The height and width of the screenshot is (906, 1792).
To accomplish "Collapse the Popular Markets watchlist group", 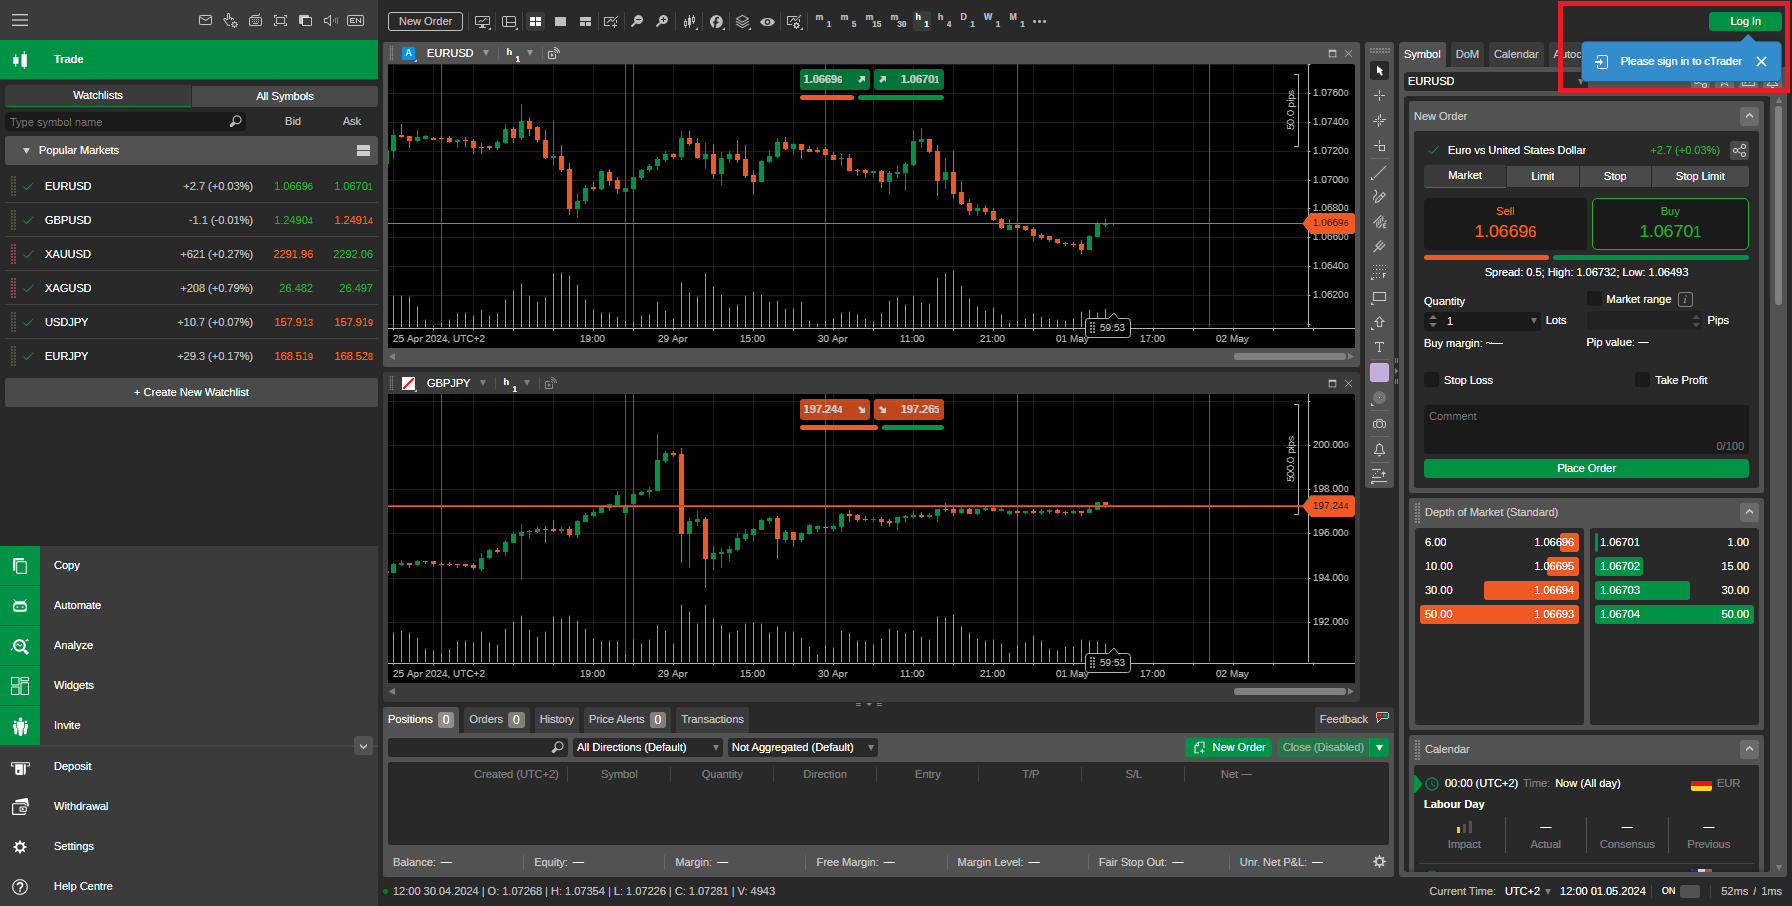I will point(26,150).
